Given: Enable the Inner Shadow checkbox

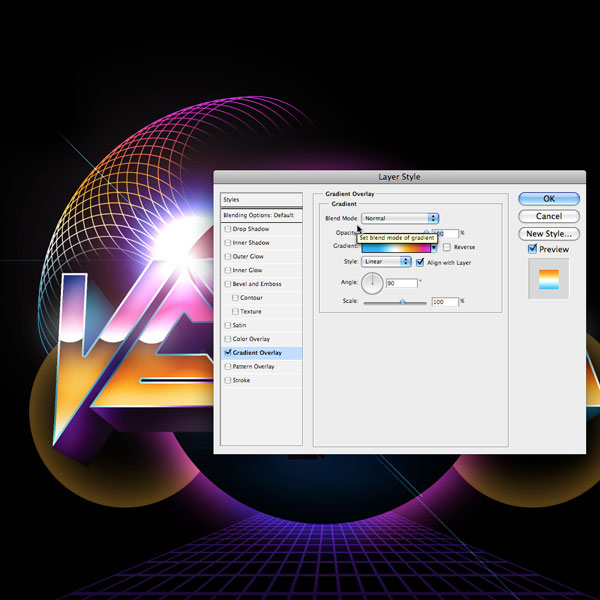Looking at the screenshot, I should coord(228,243).
